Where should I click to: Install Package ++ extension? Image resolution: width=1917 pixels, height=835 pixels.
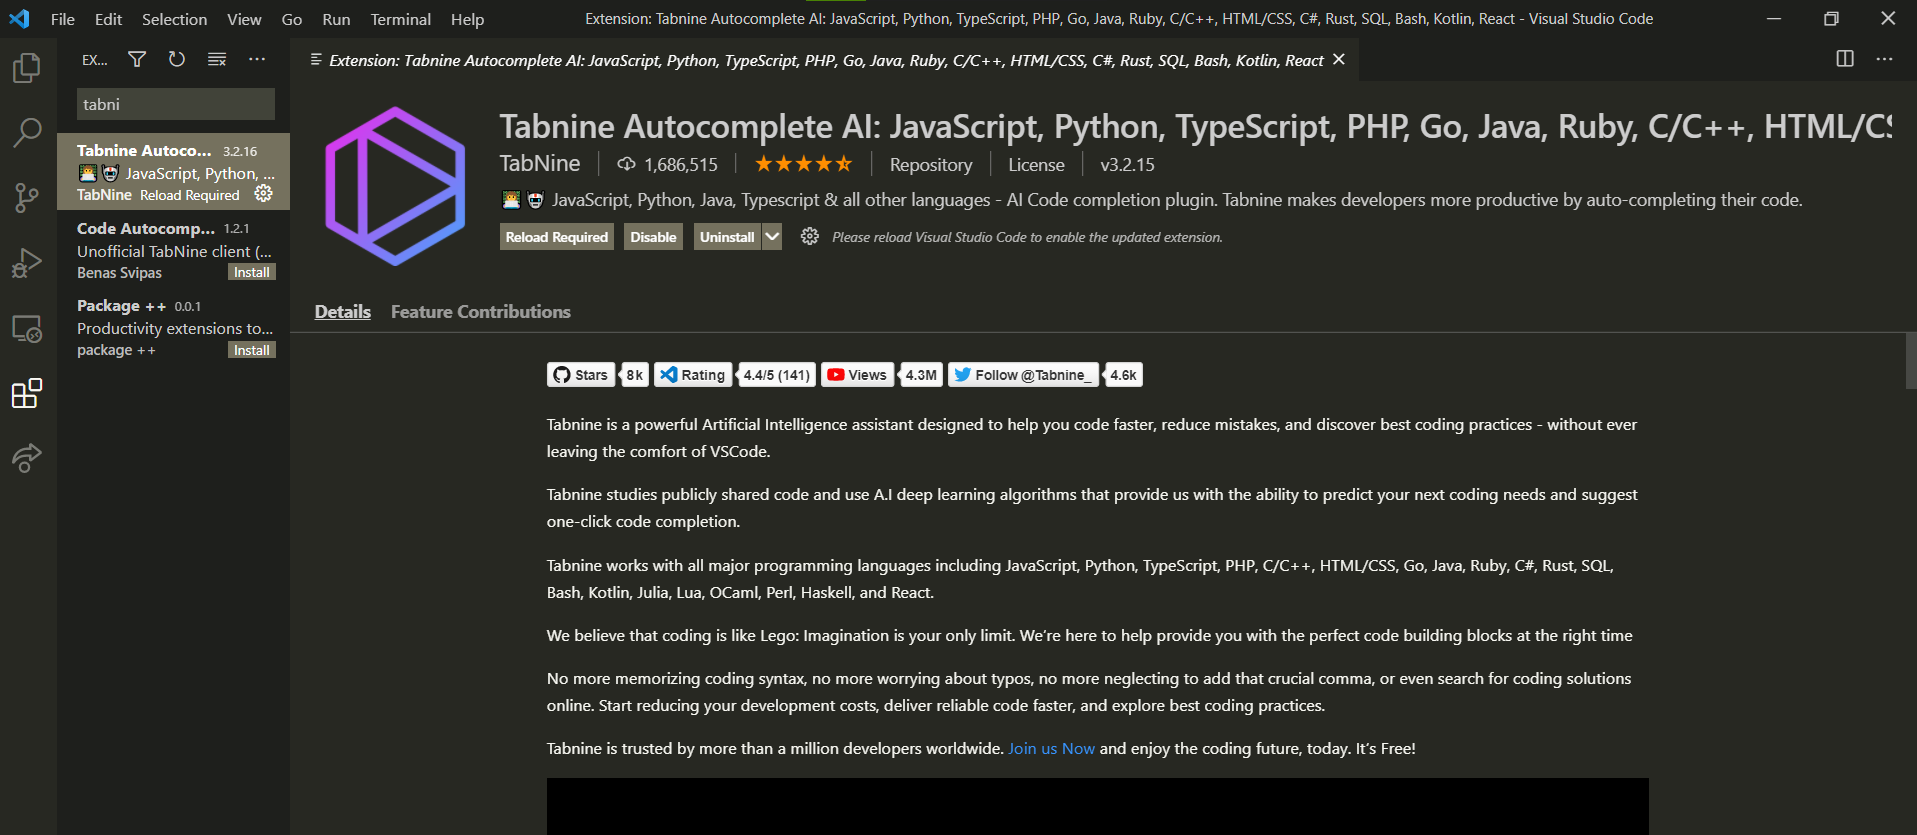[x=252, y=350]
